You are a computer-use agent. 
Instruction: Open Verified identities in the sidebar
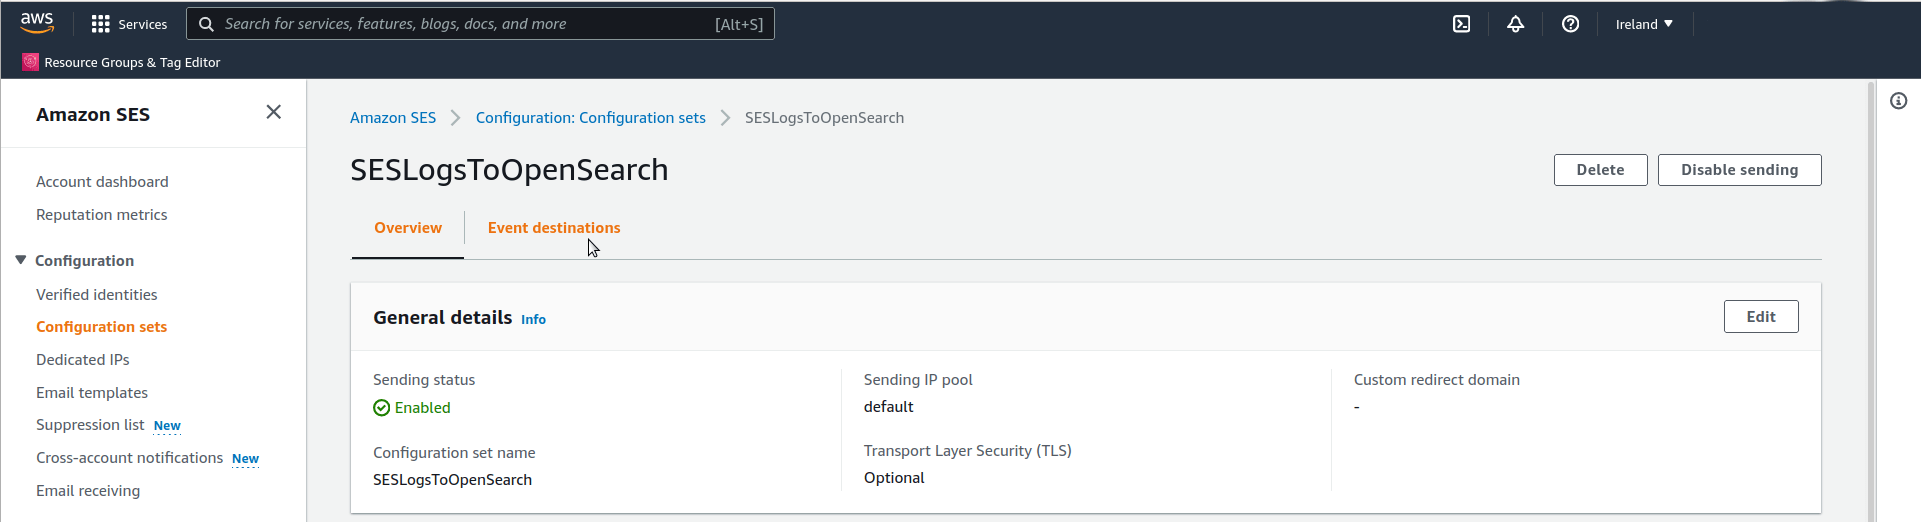click(x=97, y=295)
